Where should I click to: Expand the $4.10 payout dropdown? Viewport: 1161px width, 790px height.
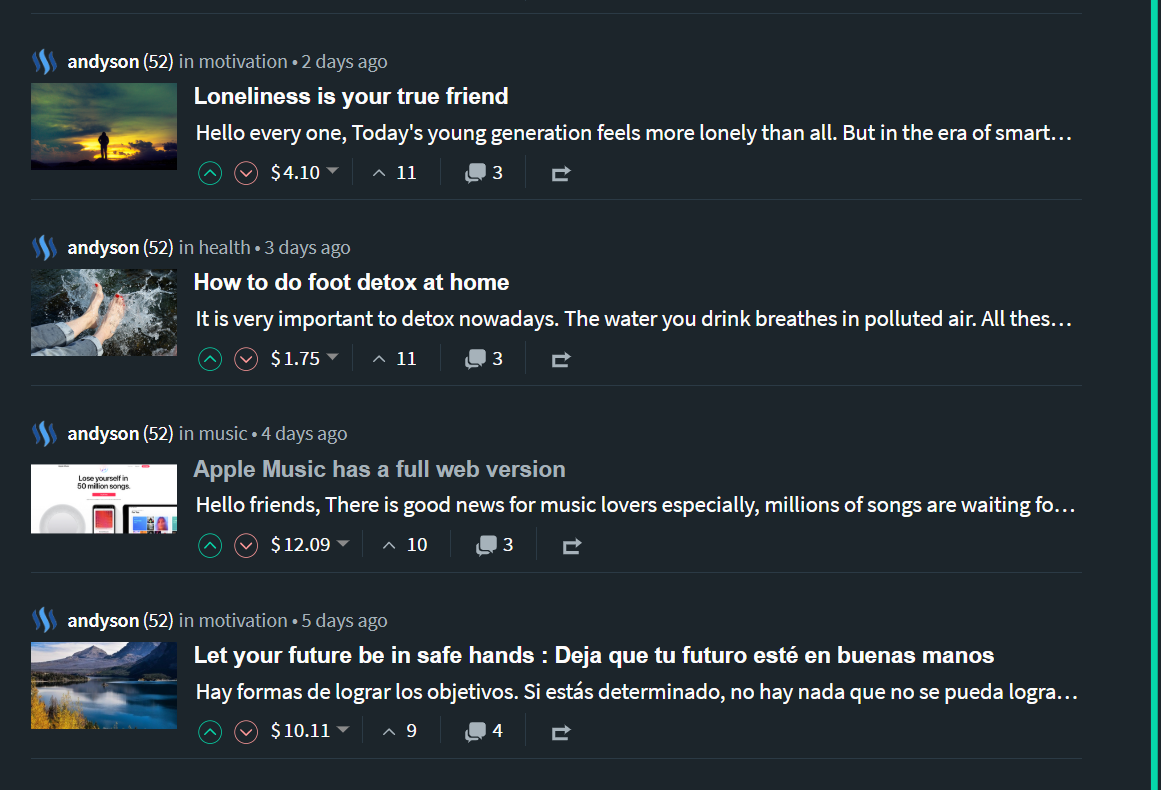click(x=332, y=172)
